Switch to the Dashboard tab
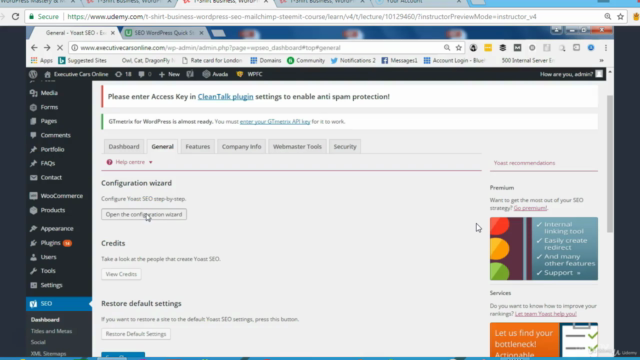The image size is (640, 360). [124, 146]
